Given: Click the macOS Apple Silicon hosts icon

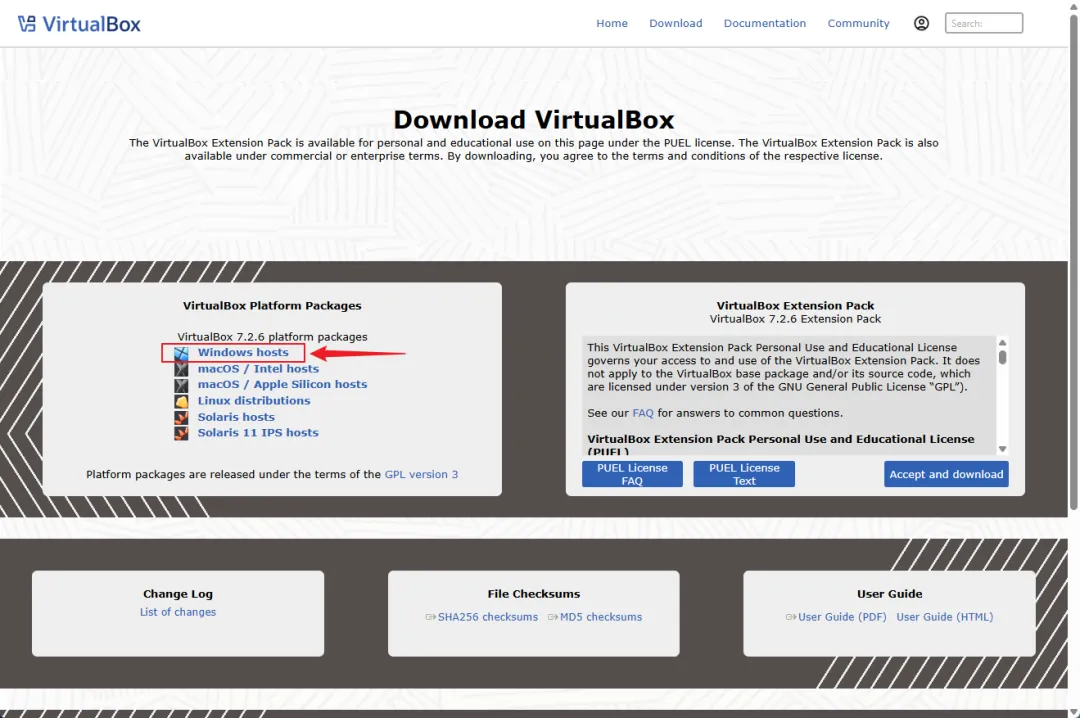Looking at the screenshot, I should tap(181, 385).
